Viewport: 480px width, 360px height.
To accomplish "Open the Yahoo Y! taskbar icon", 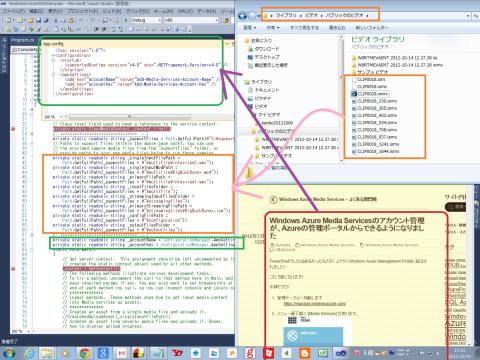I will (x=178, y=353).
